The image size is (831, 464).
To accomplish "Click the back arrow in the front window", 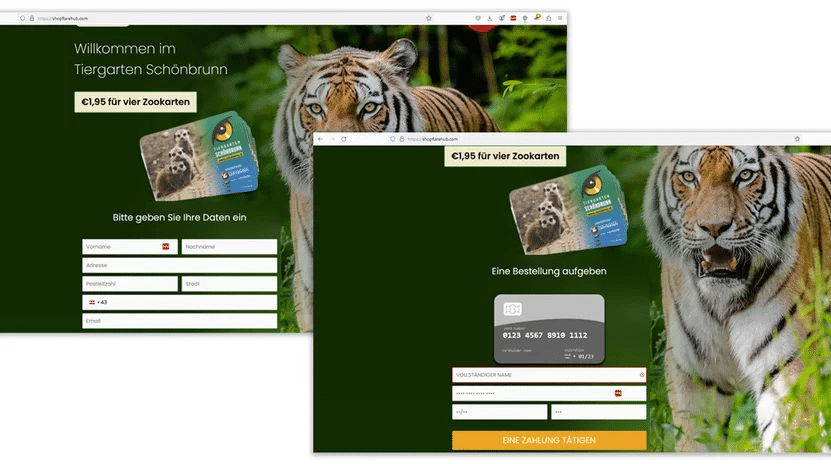I will [321, 139].
